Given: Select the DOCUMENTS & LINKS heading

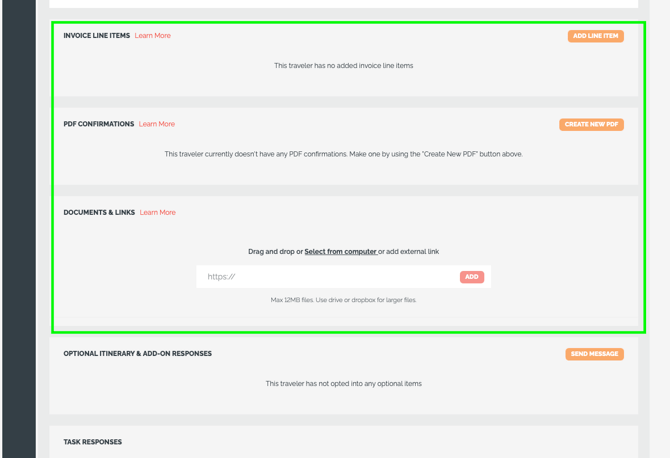Looking at the screenshot, I should point(99,212).
